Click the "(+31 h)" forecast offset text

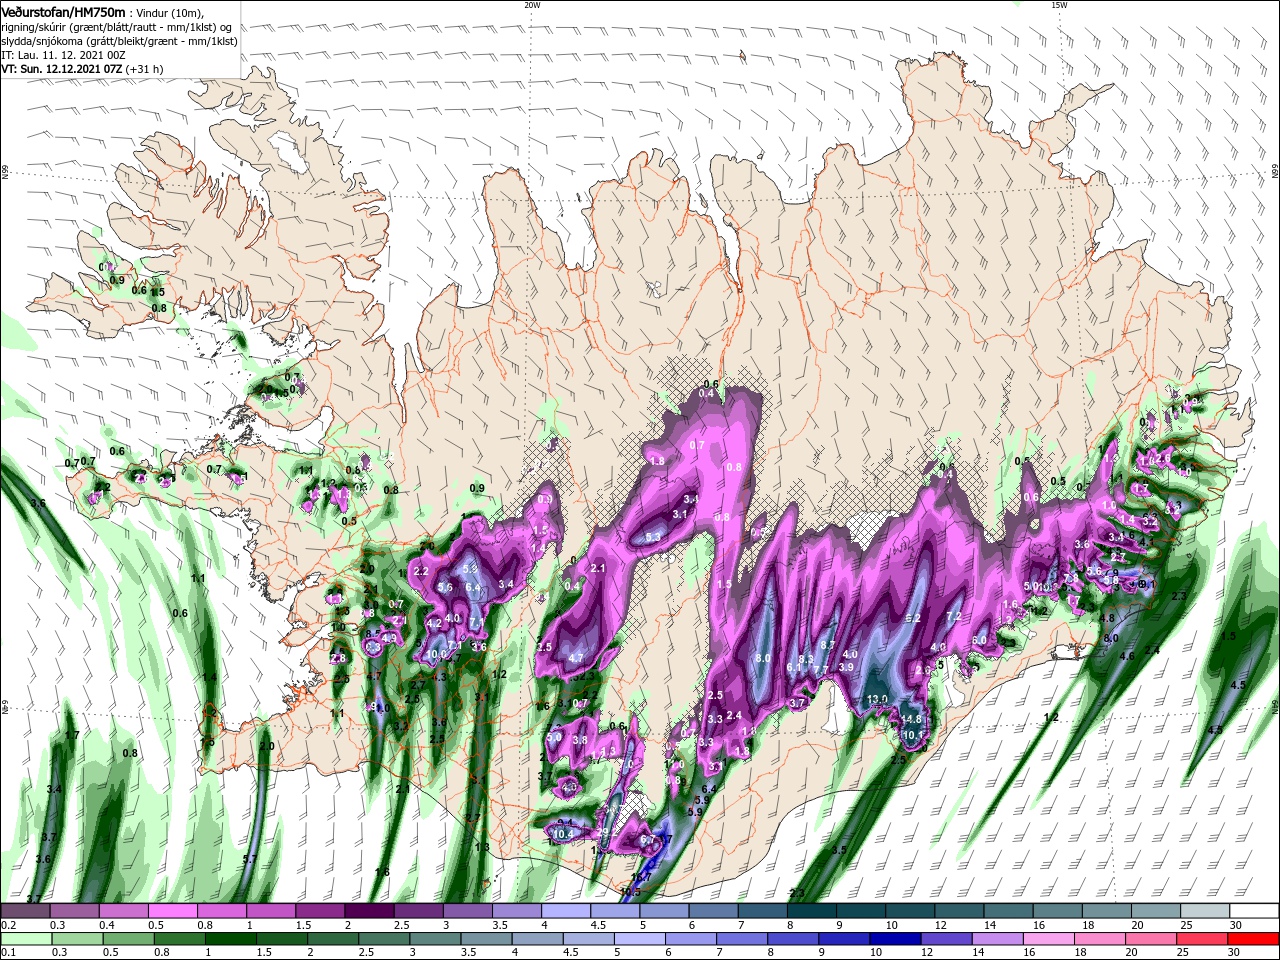(144, 69)
